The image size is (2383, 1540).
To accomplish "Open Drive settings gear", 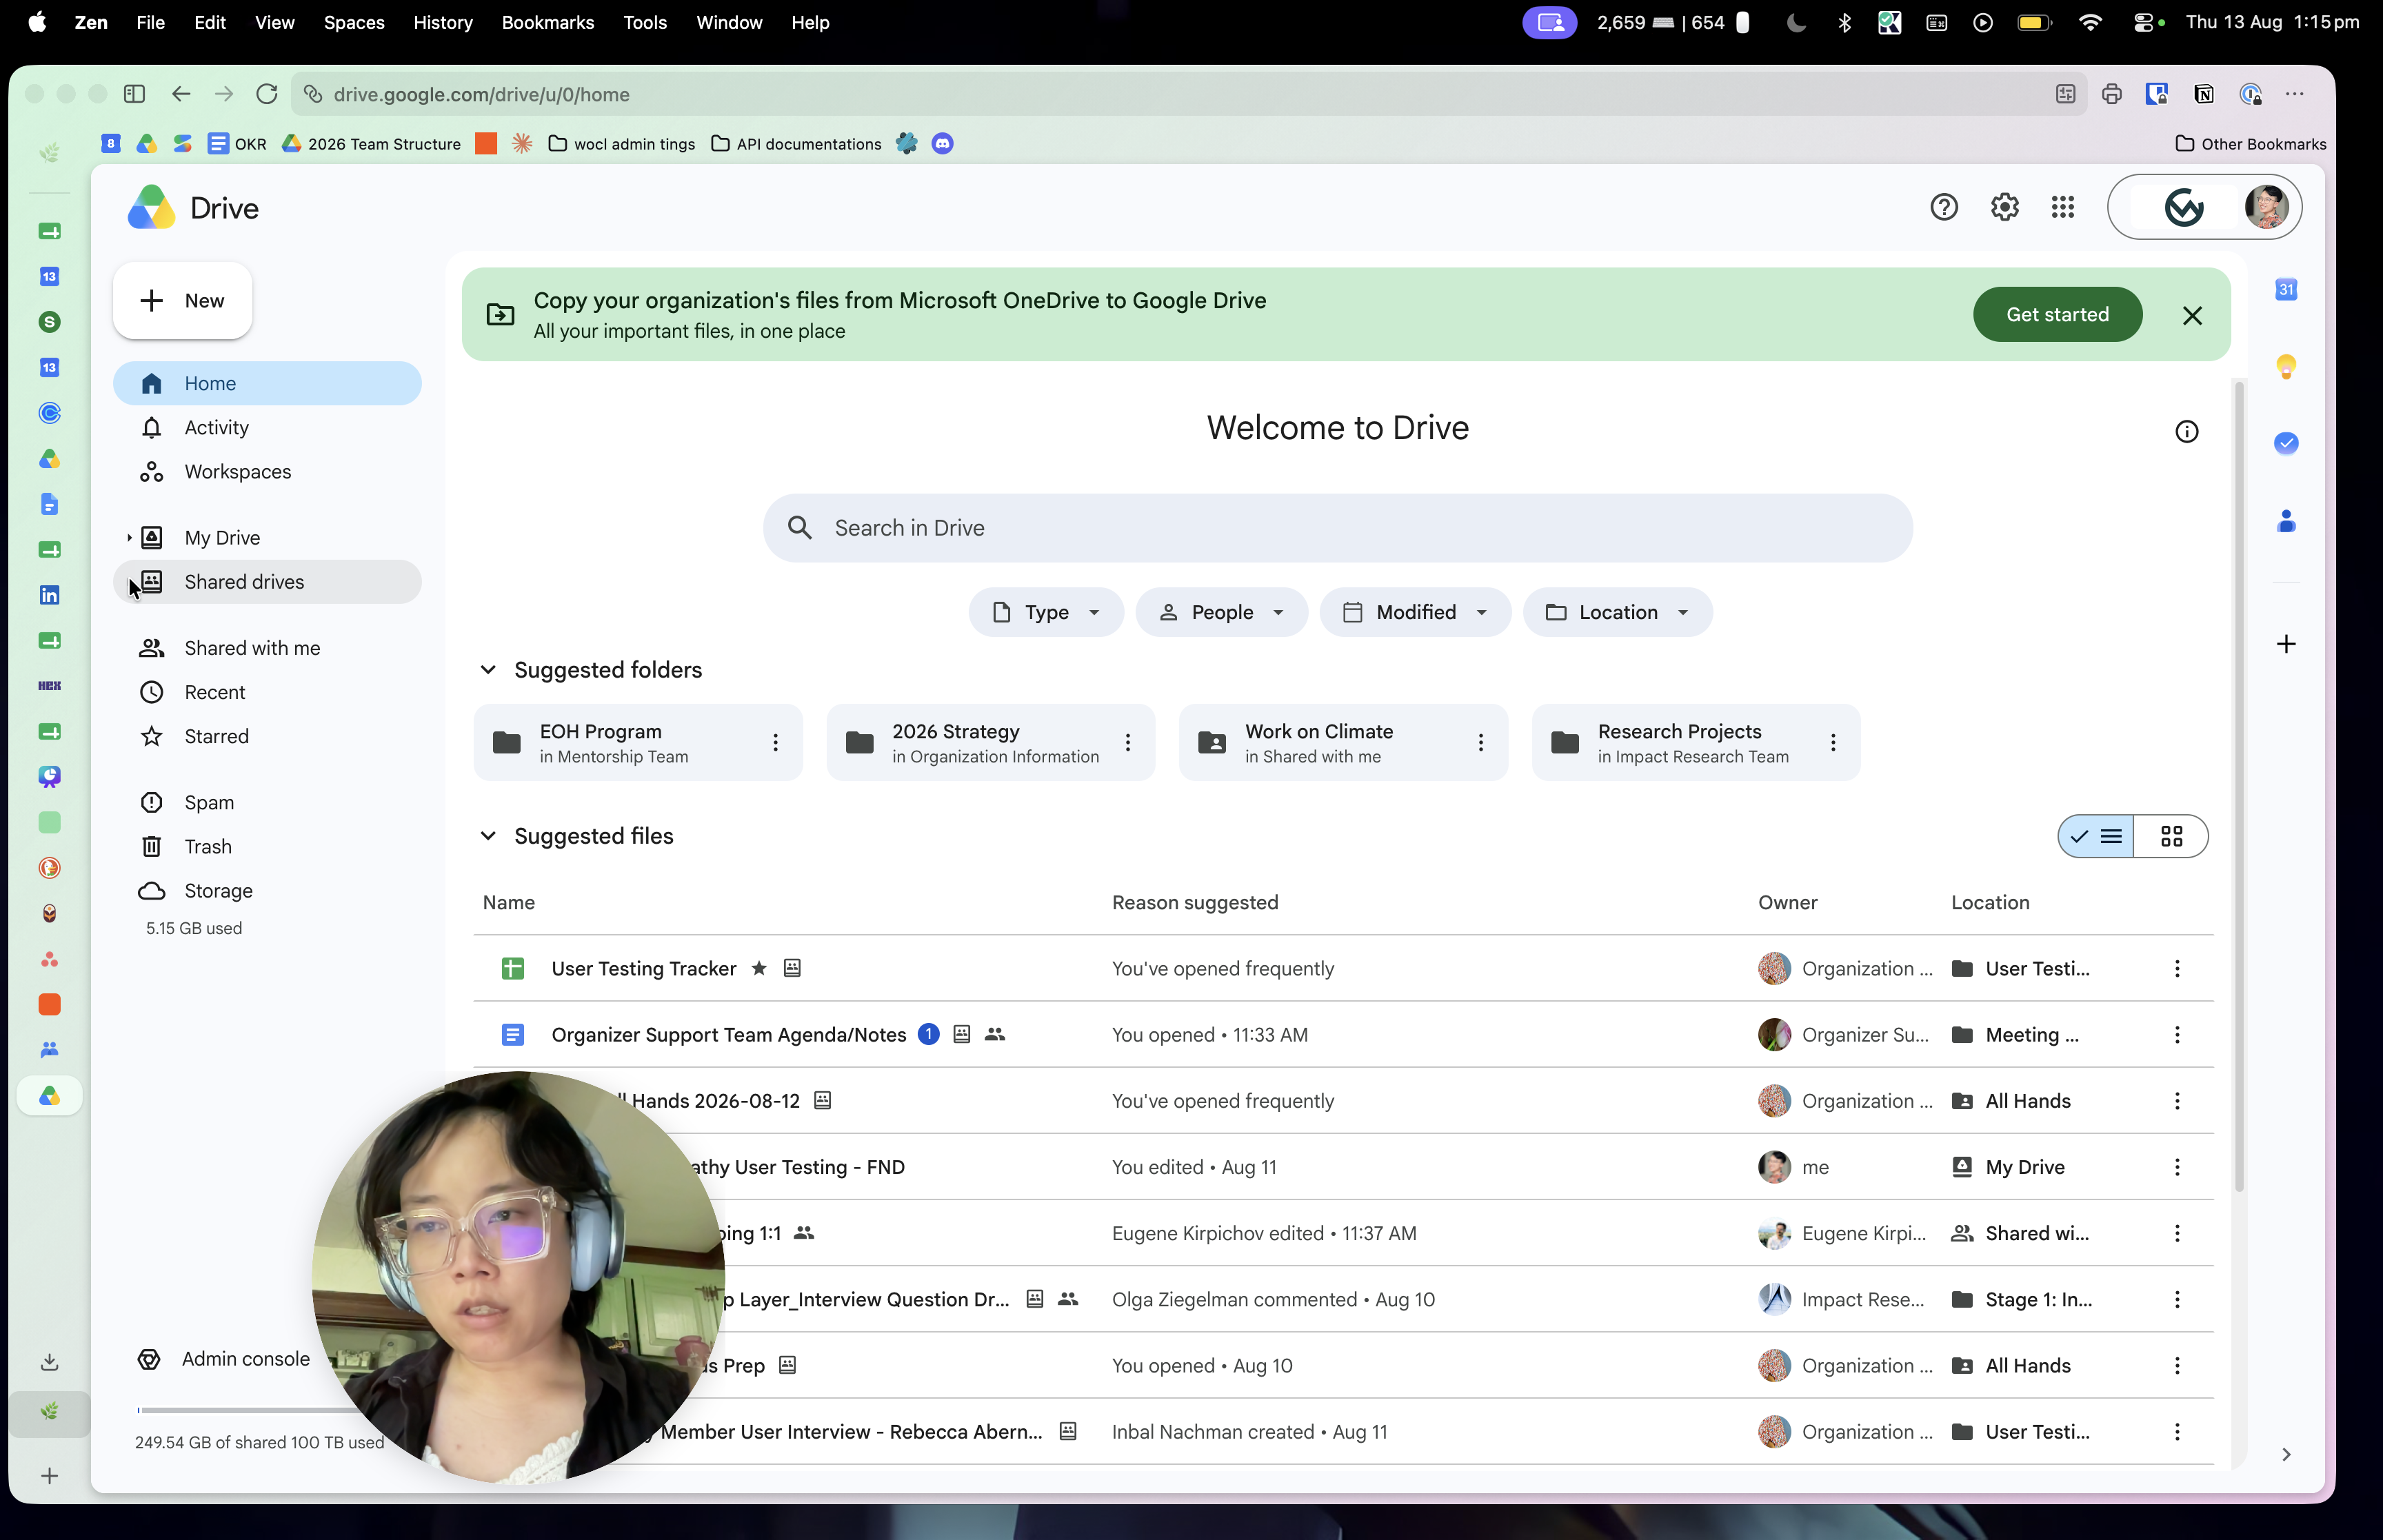I will click(x=2004, y=207).
